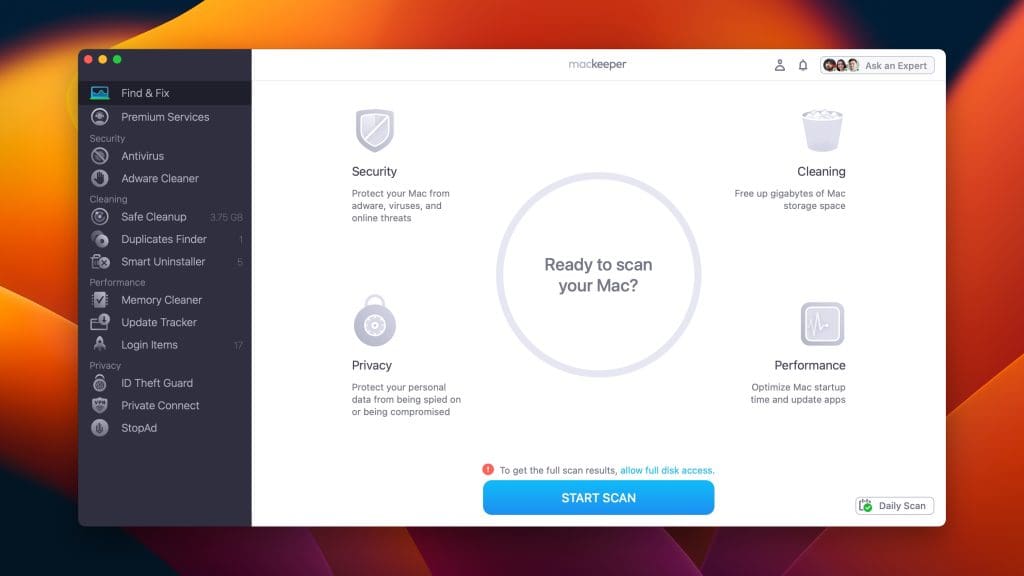Click the expert avatars in Ask an Expert
Screen dimensions: 1024x576
tap(841, 65)
